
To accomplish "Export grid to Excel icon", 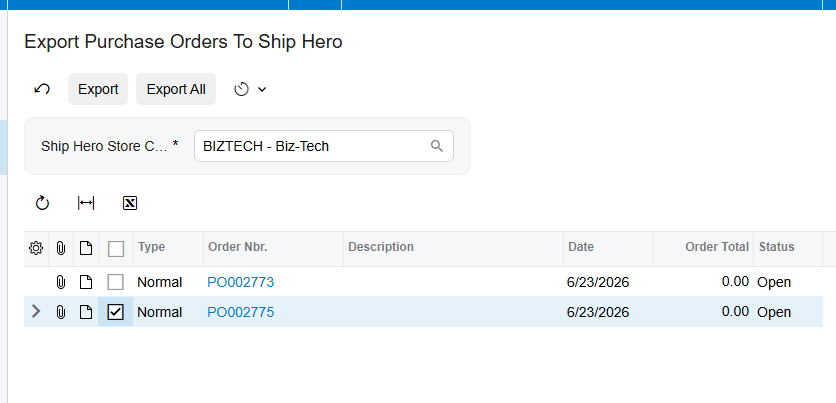I will pyautogui.click(x=130, y=203).
